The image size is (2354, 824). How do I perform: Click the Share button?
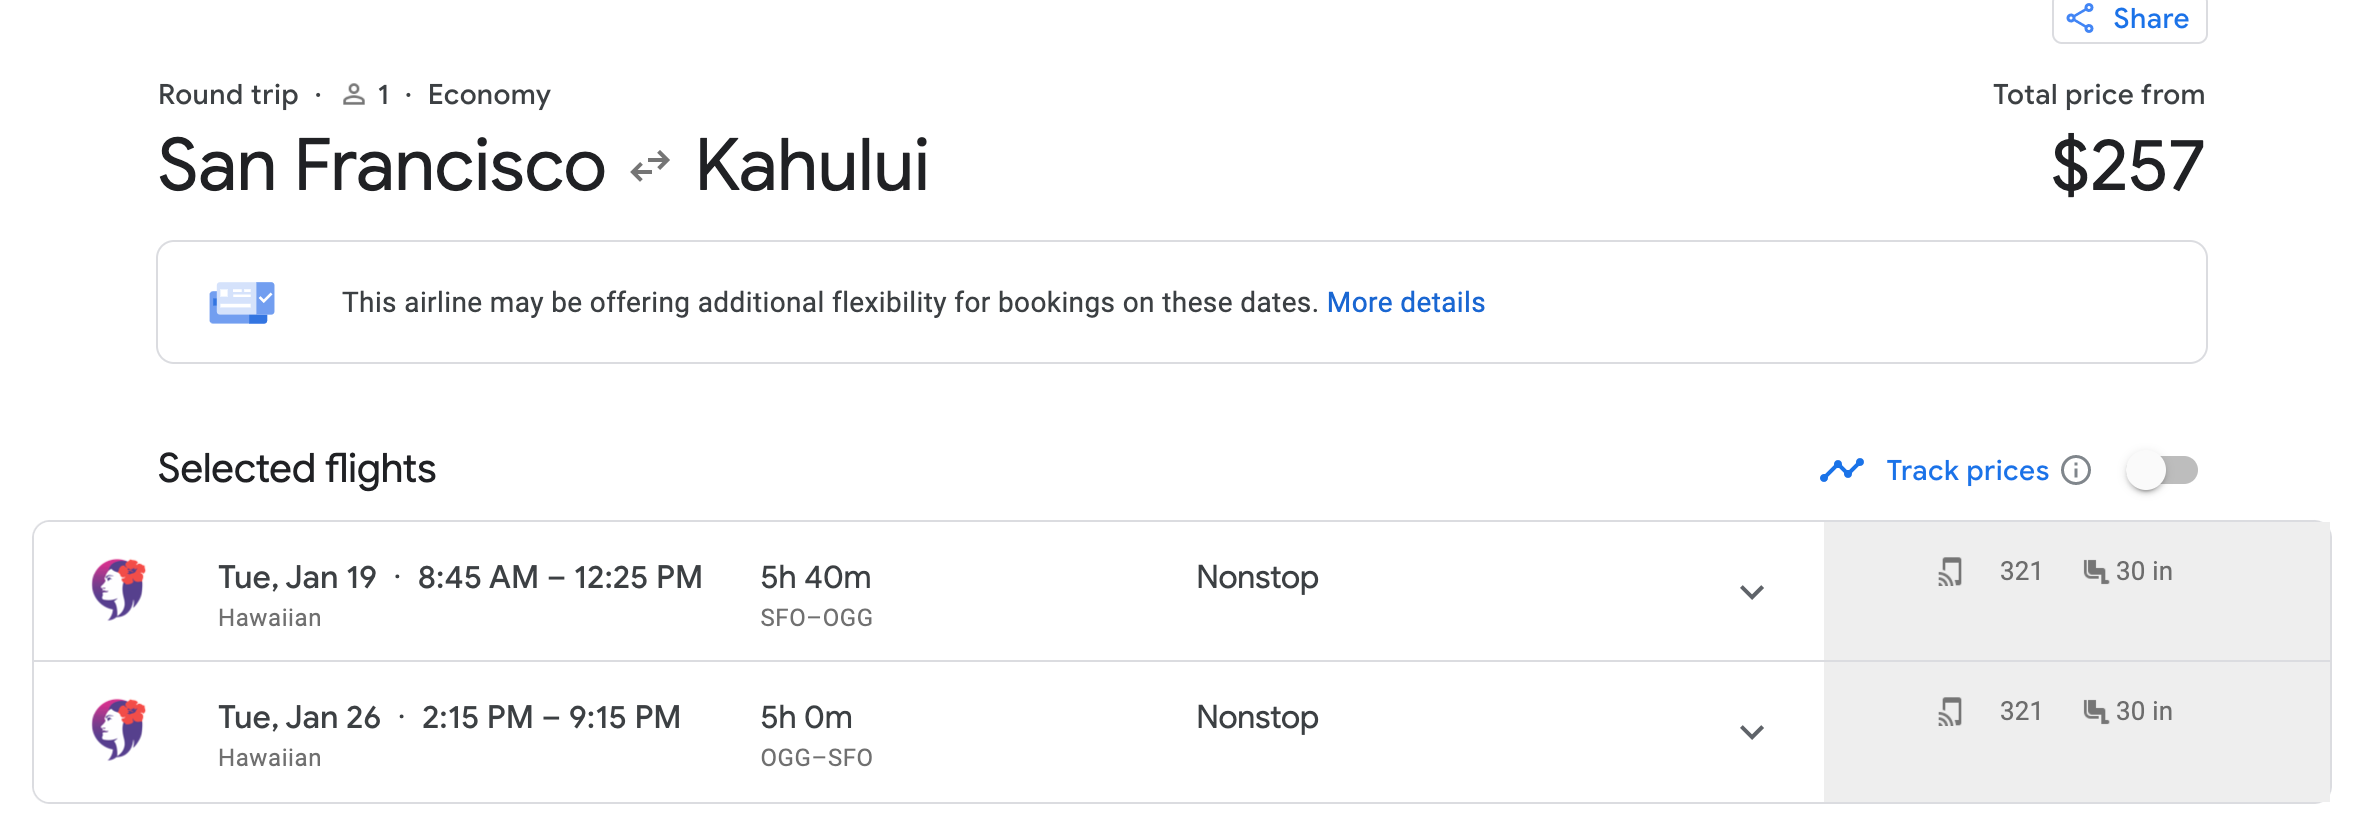tap(2130, 19)
